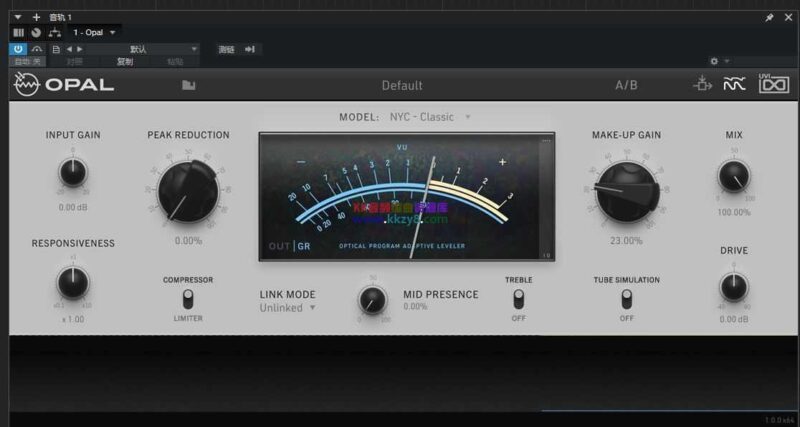Switch the meter to OUT
The height and width of the screenshot is (427, 800).
(x=279, y=246)
